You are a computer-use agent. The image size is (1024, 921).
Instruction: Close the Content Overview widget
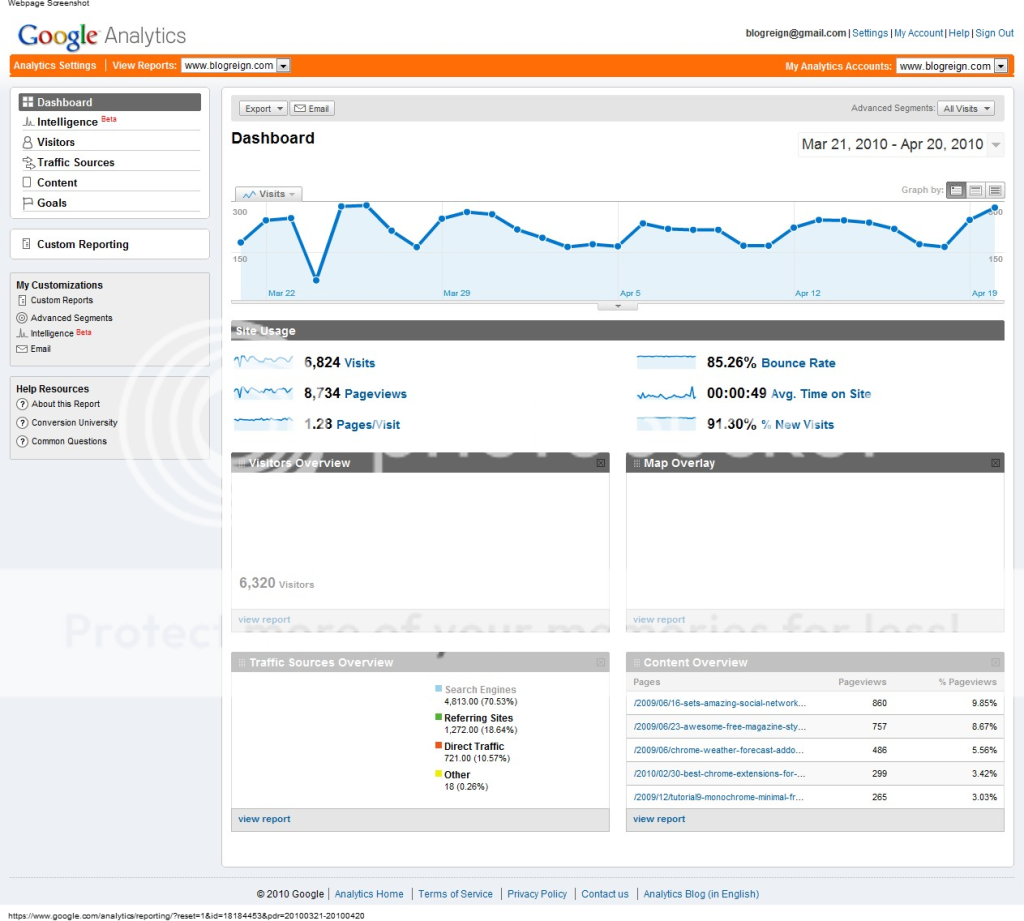995,662
